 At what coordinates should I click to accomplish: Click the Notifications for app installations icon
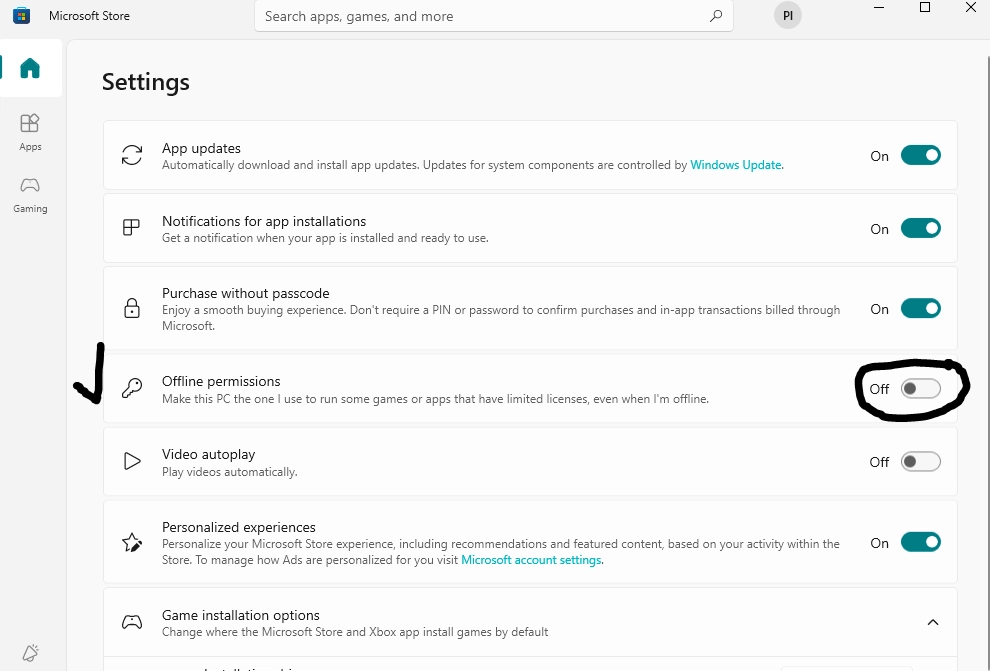point(131,228)
